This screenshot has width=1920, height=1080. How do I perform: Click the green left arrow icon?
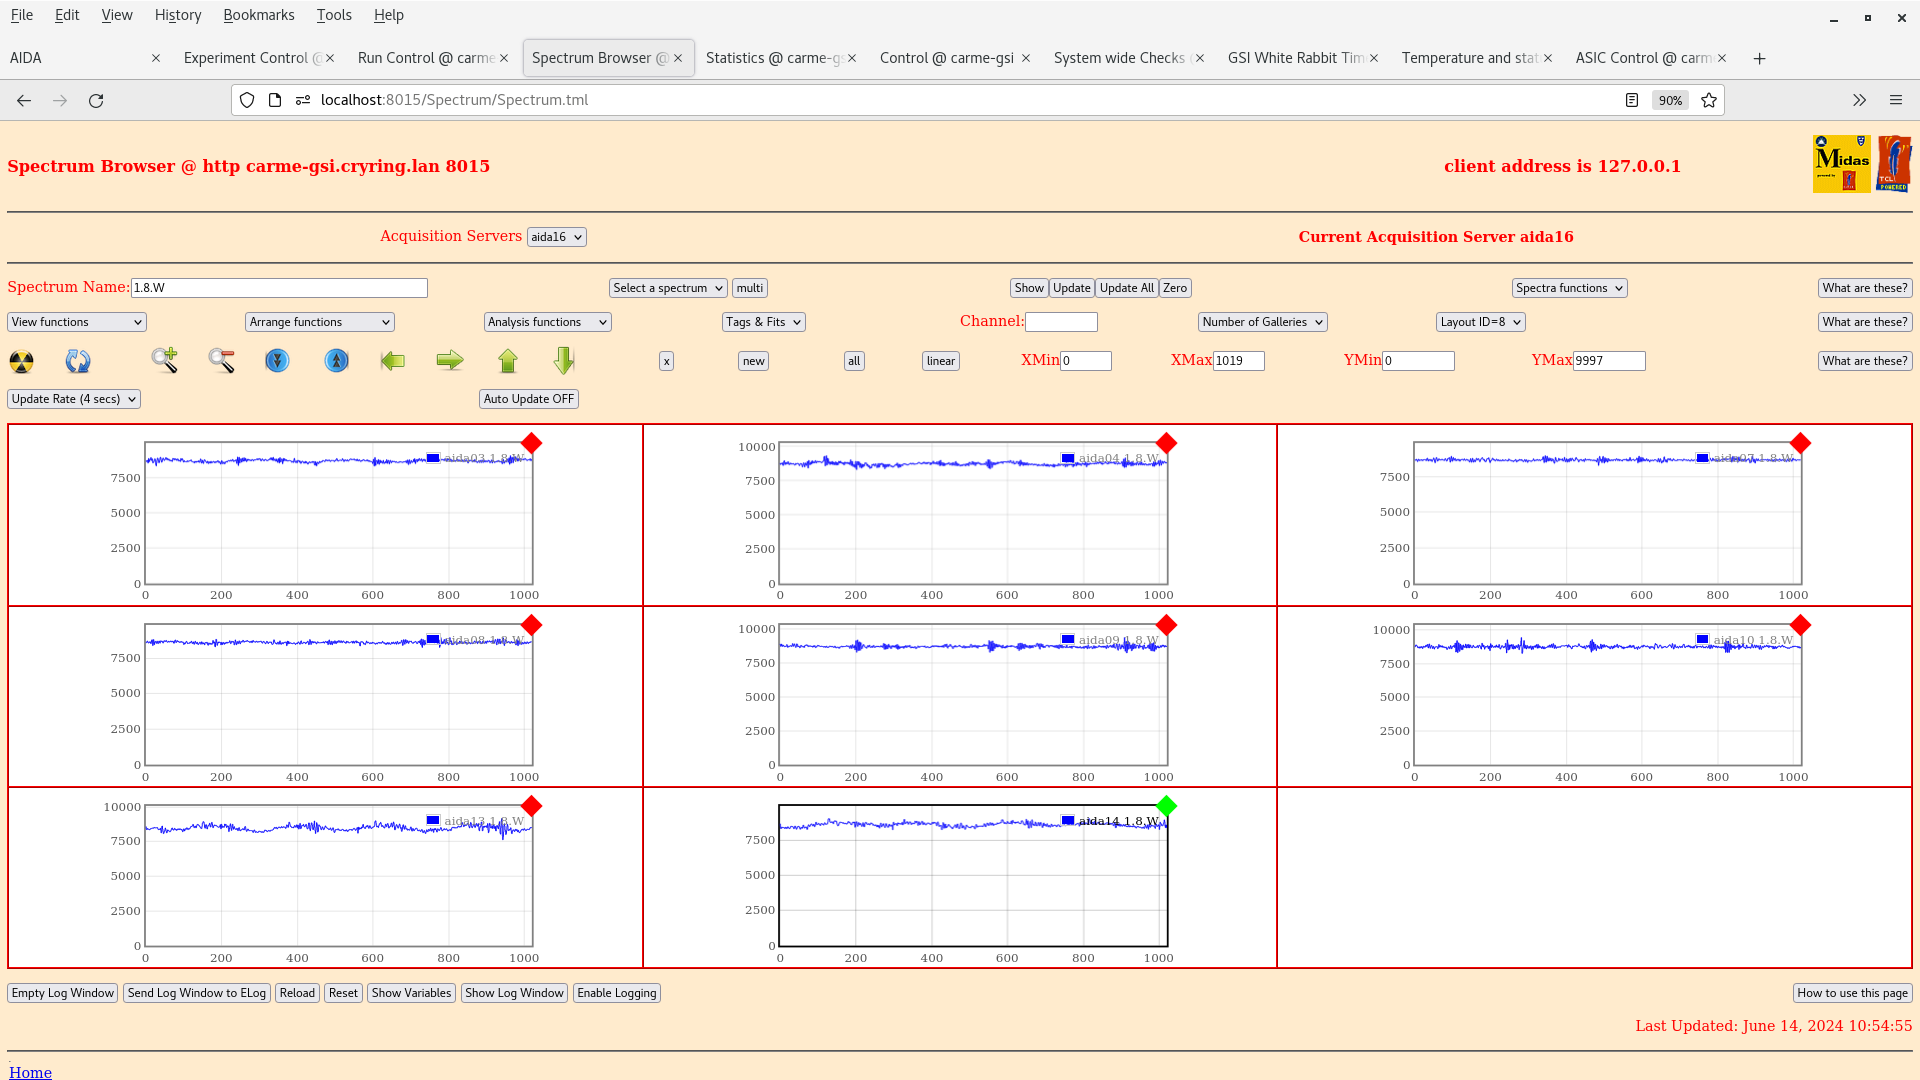[x=393, y=361]
